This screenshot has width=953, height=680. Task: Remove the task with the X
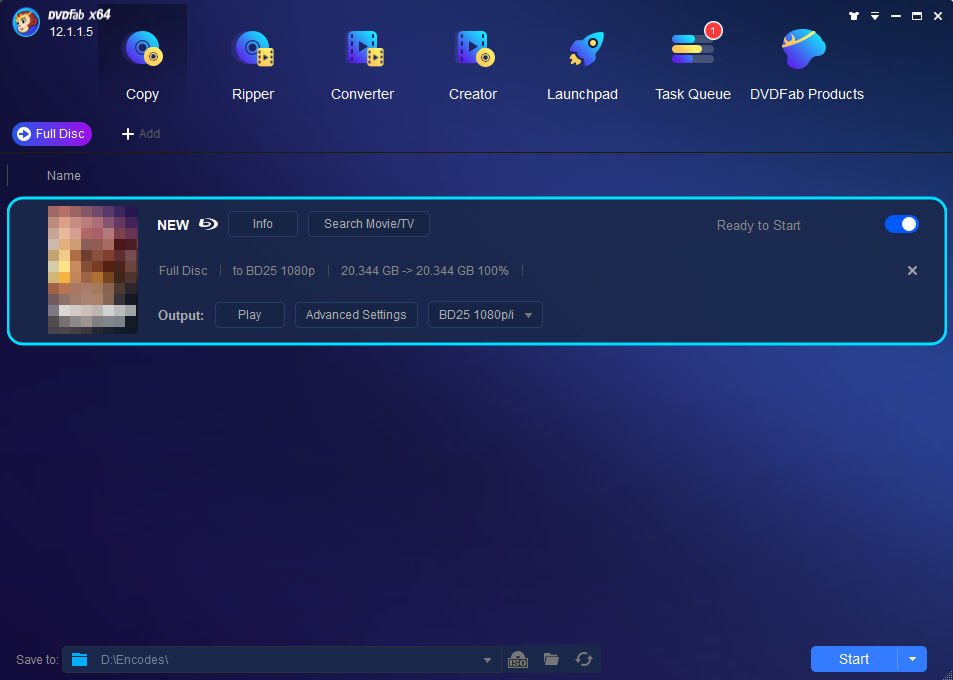click(x=912, y=271)
